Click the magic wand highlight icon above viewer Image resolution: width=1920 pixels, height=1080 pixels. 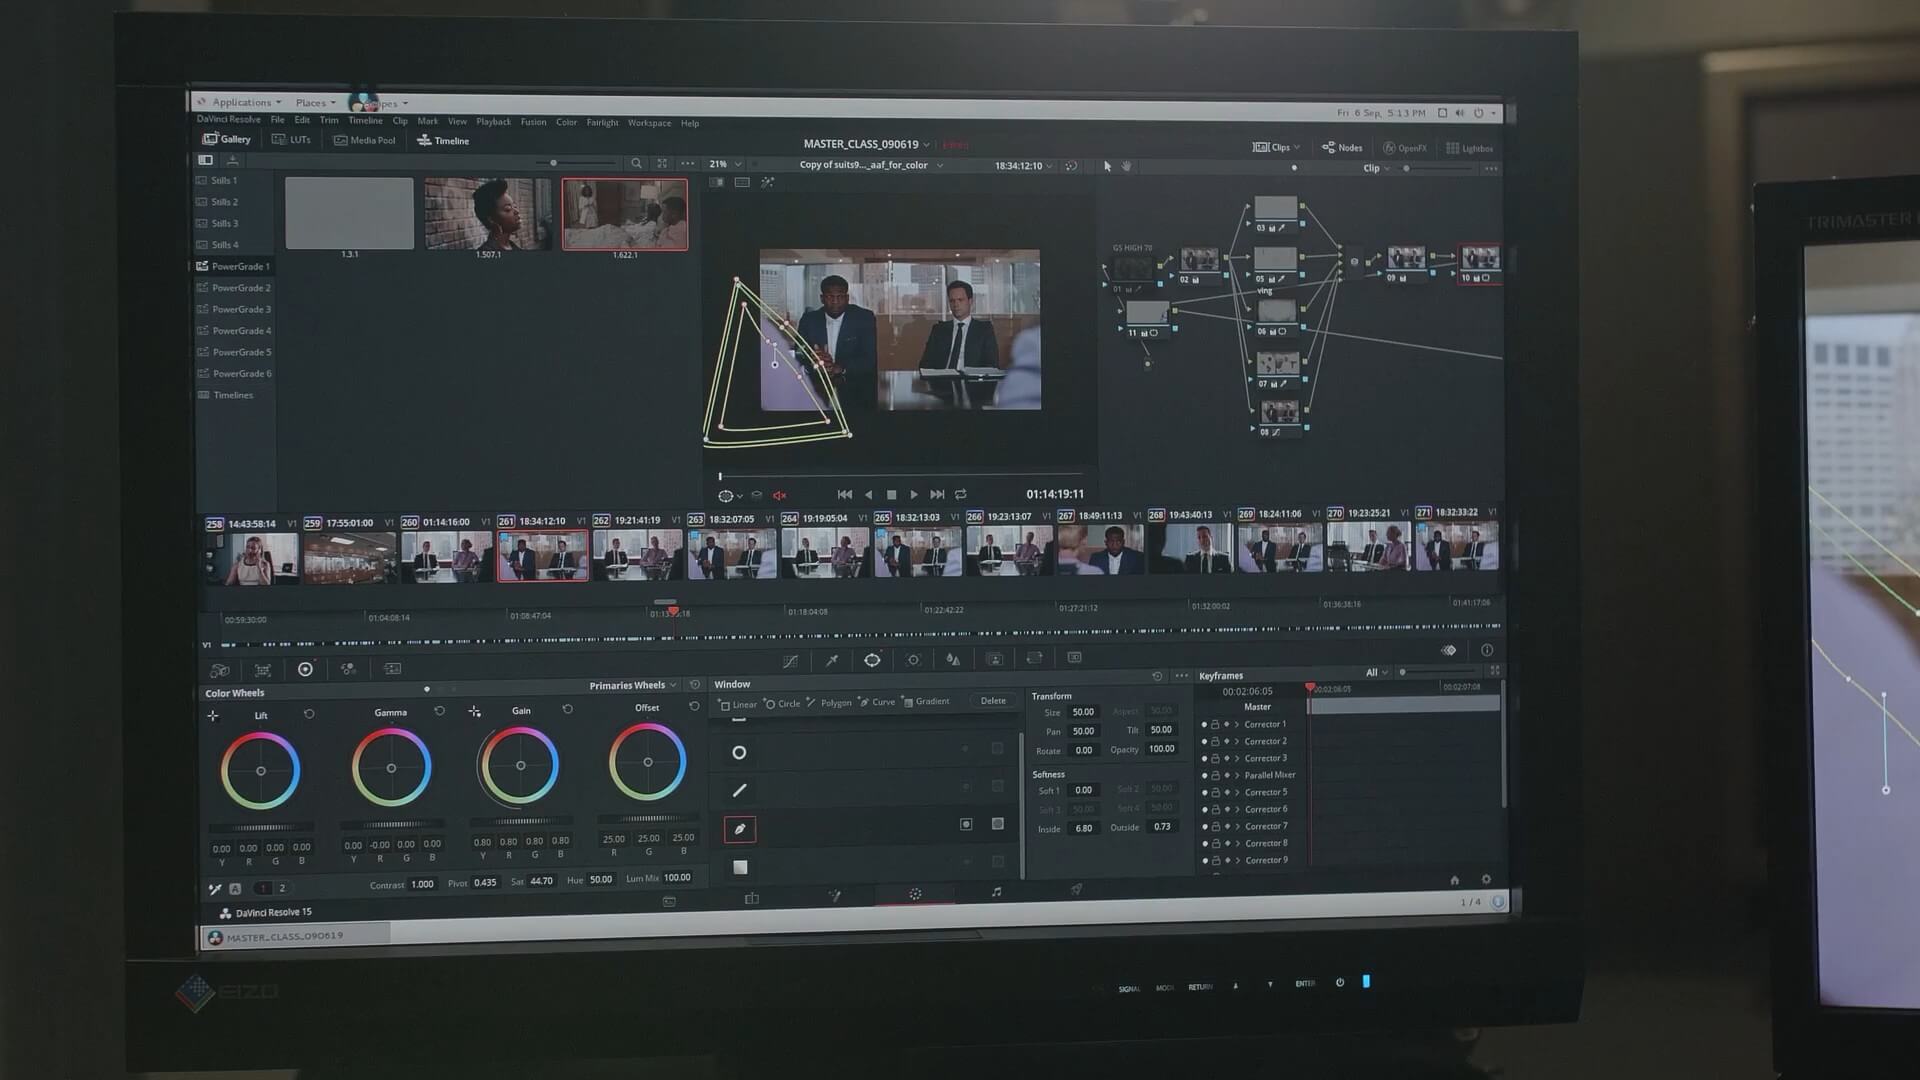point(767,182)
